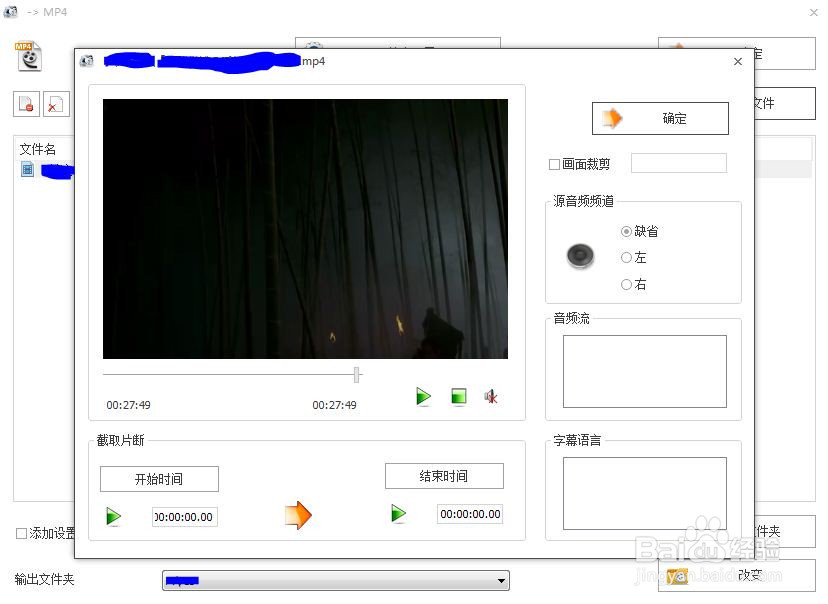Viewport: 828px width, 604px height.
Task: Click the video file icon under 文件名
Action: point(25,168)
